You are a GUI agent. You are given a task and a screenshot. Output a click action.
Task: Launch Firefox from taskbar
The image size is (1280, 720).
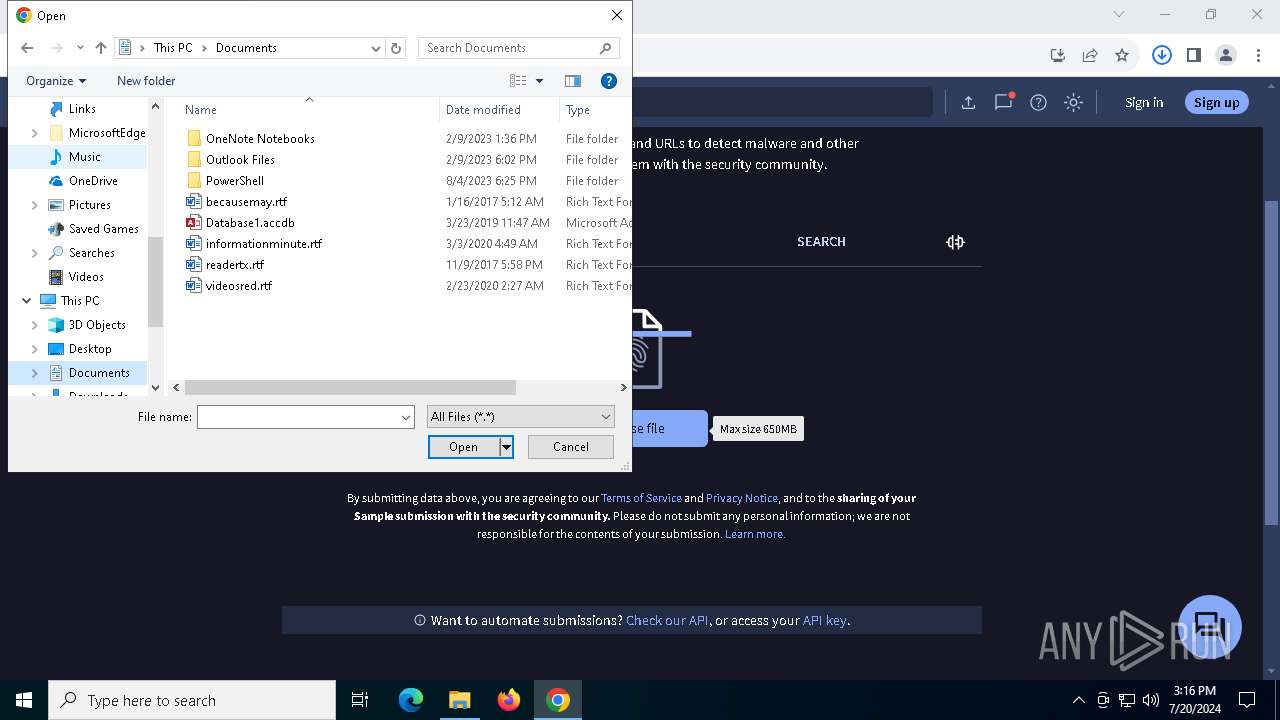(508, 700)
